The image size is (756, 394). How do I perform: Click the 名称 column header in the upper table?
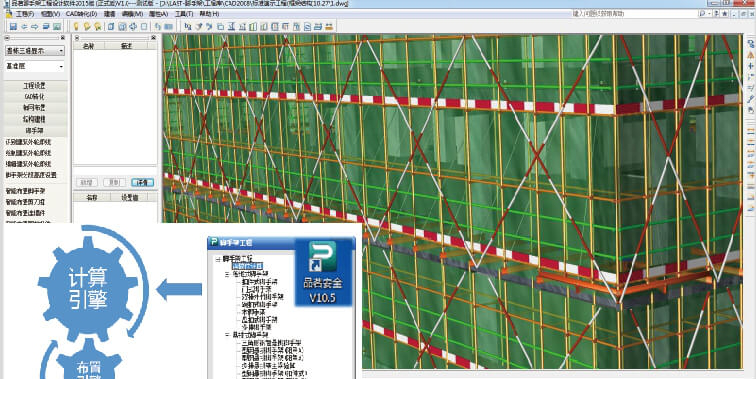(x=89, y=46)
